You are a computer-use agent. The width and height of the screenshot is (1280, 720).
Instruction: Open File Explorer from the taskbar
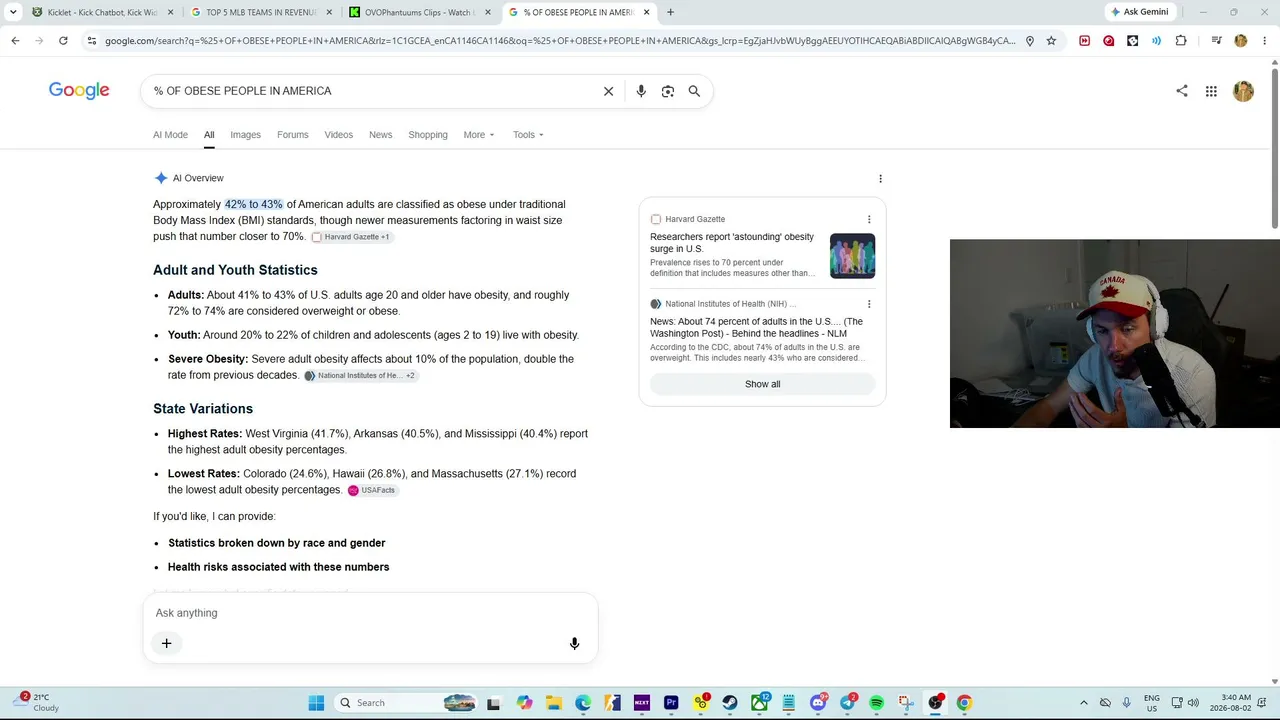click(x=554, y=703)
